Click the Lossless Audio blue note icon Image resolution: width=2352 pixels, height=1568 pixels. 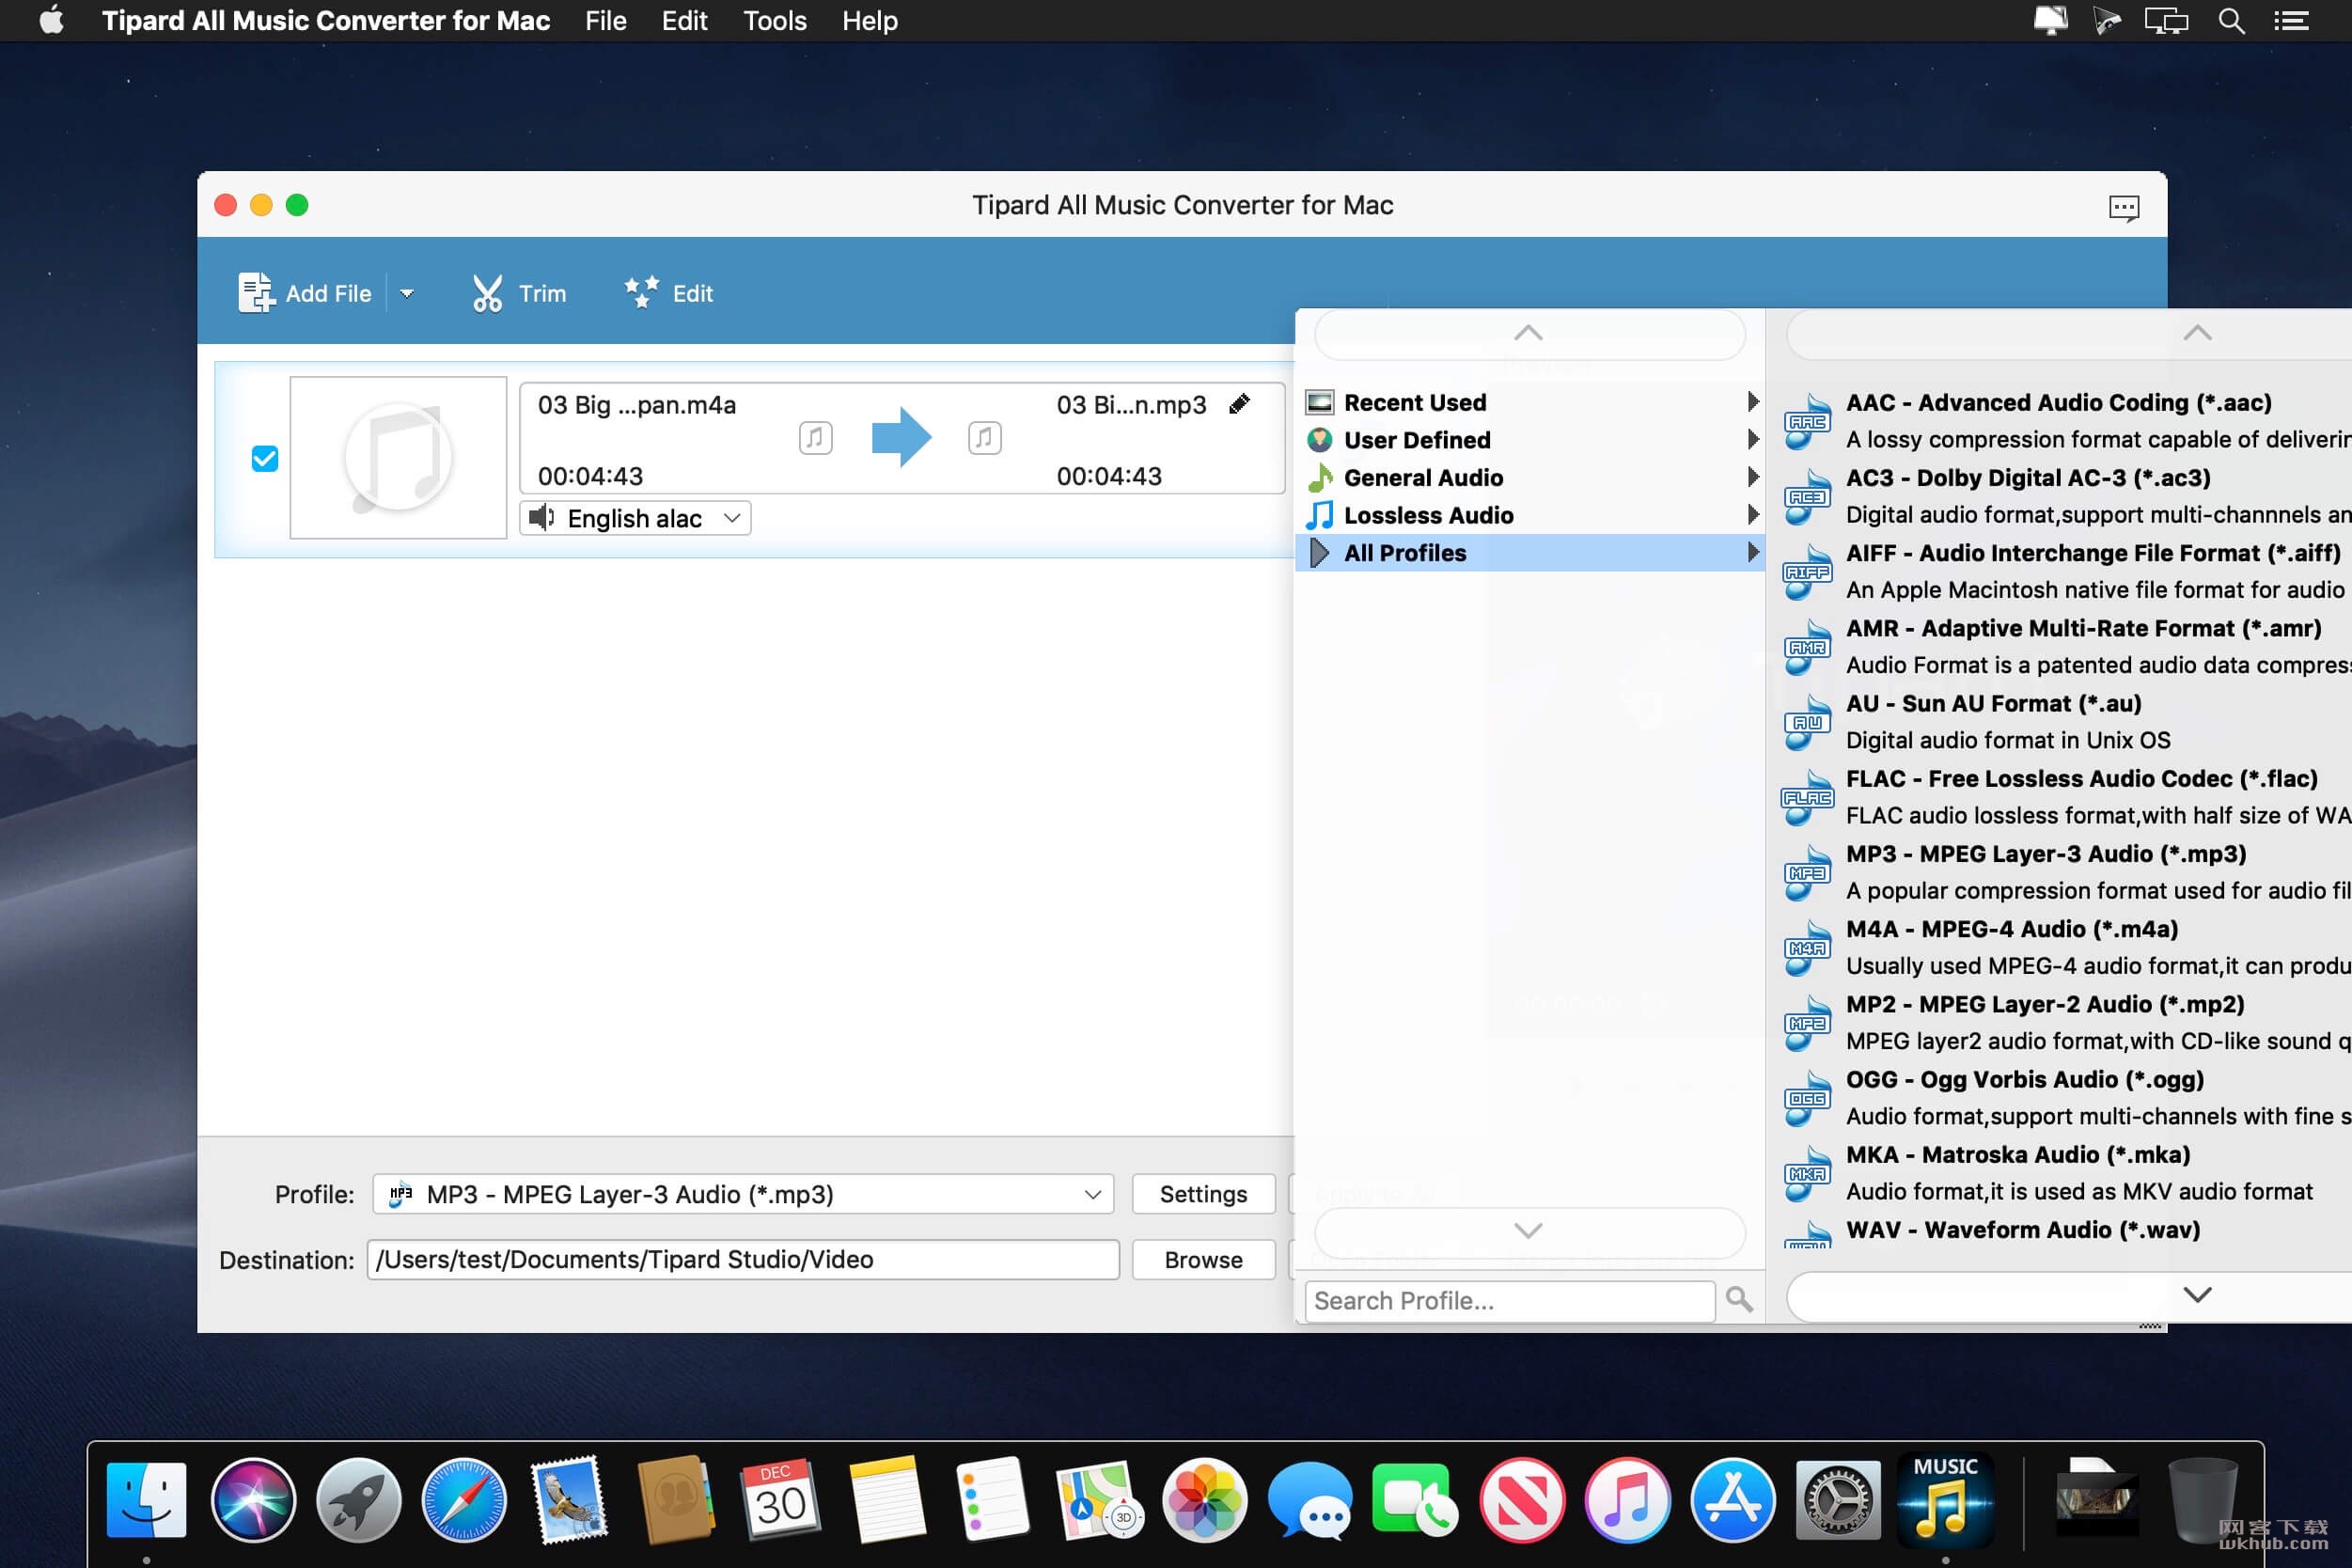click(1320, 516)
